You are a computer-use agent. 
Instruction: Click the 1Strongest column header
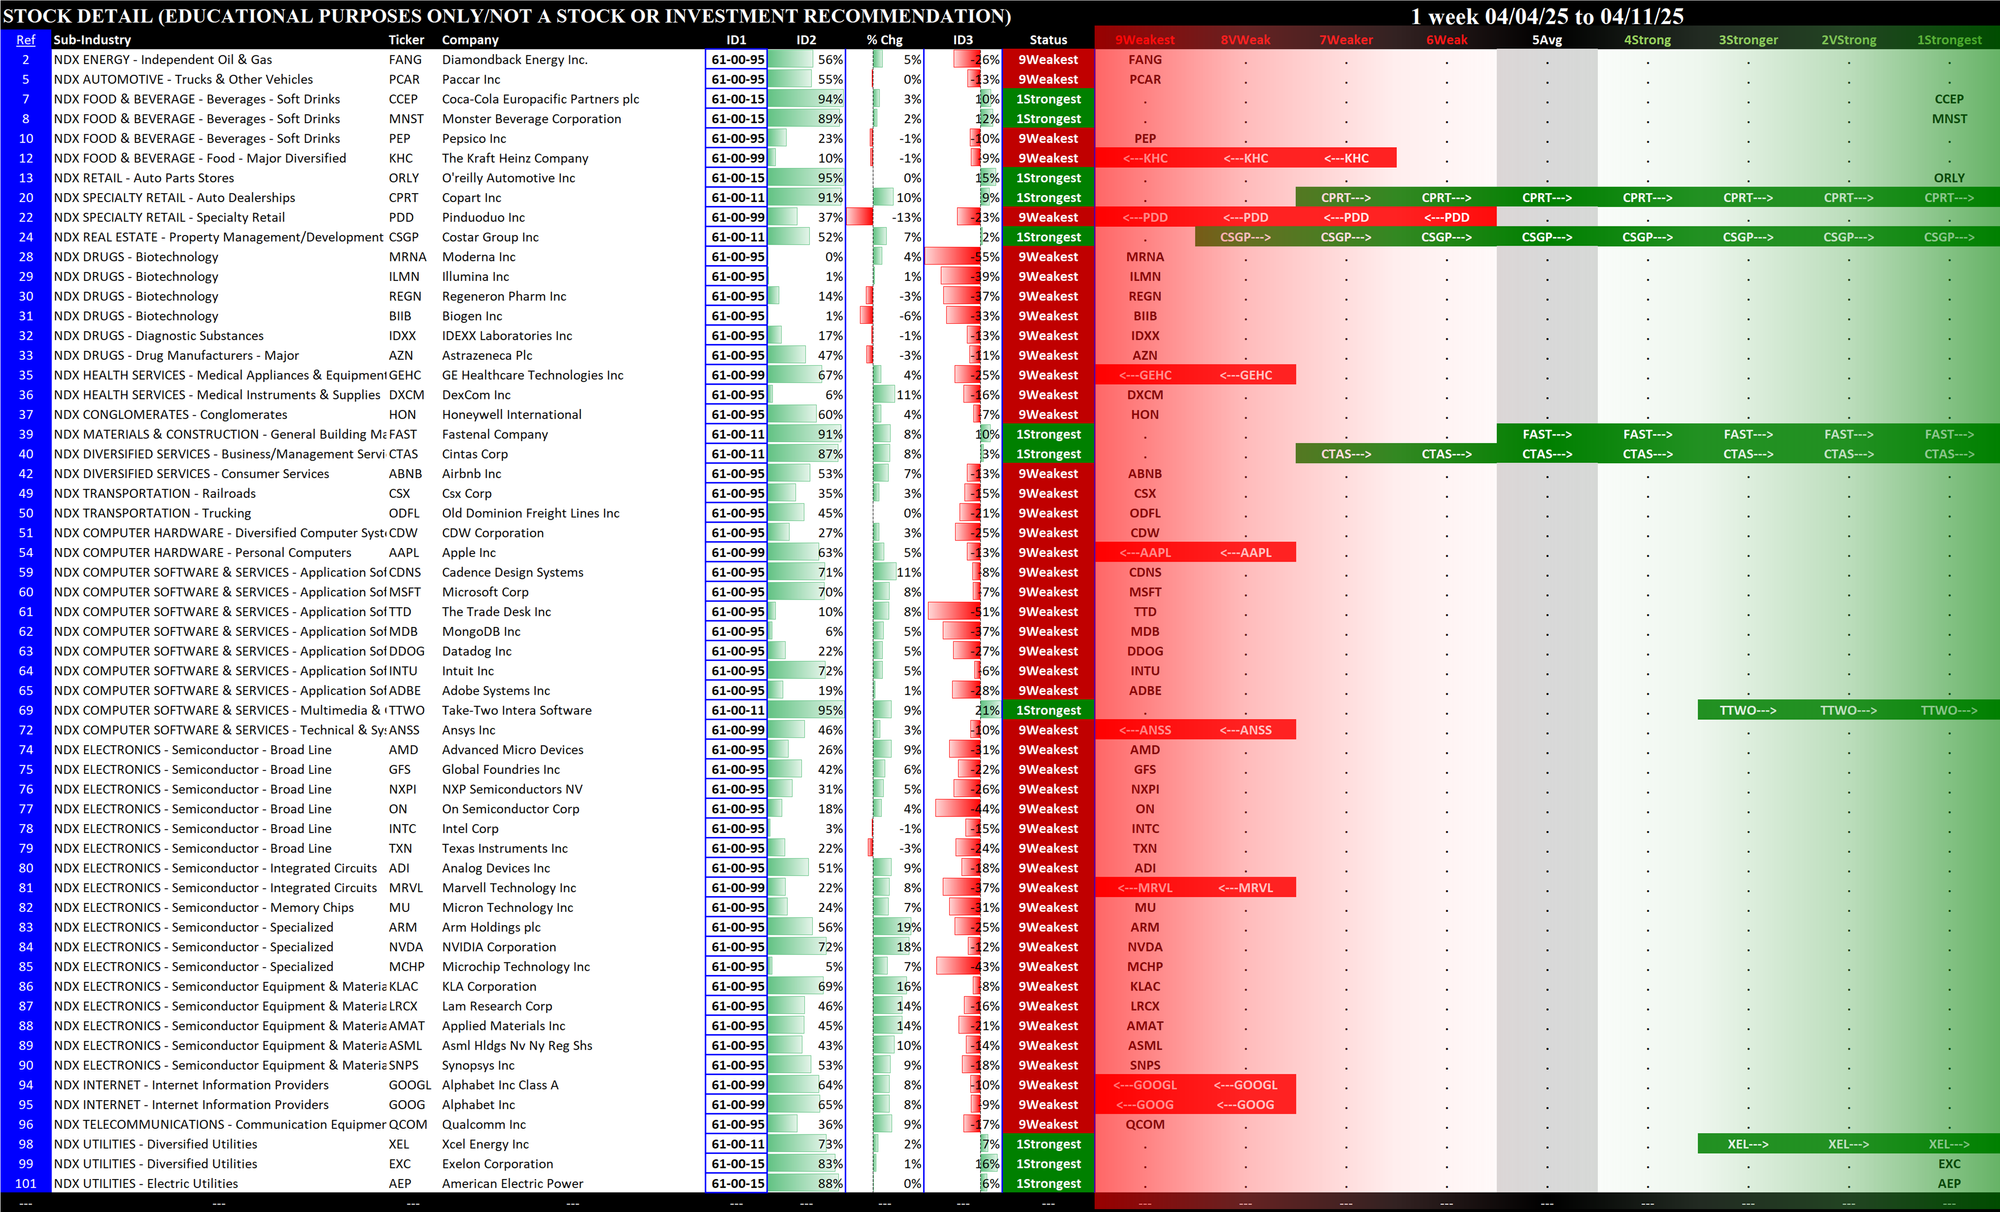pos(1948,40)
